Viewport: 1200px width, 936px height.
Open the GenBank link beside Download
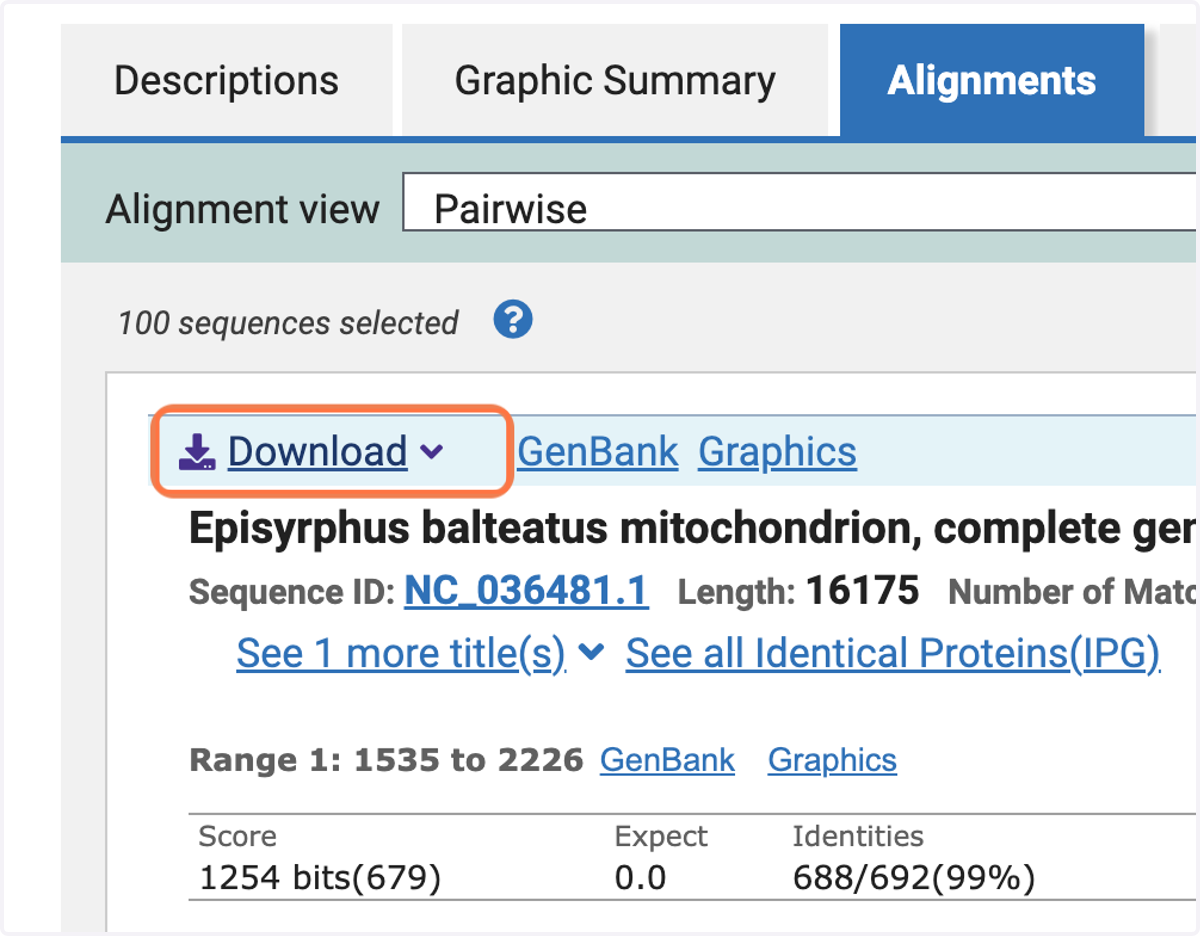pos(597,452)
